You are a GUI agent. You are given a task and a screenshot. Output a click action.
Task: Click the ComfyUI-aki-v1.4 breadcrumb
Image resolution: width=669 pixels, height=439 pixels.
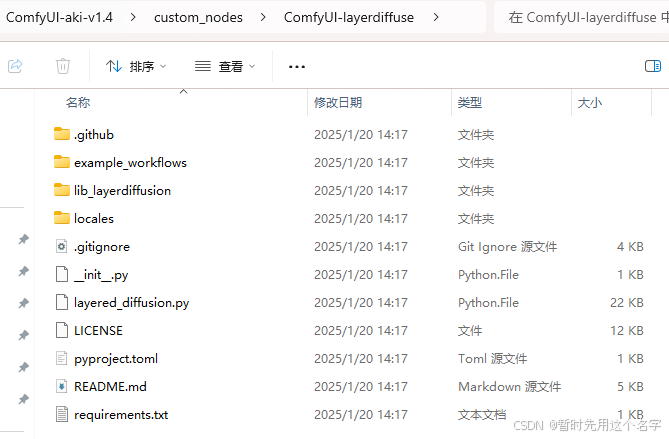59,17
